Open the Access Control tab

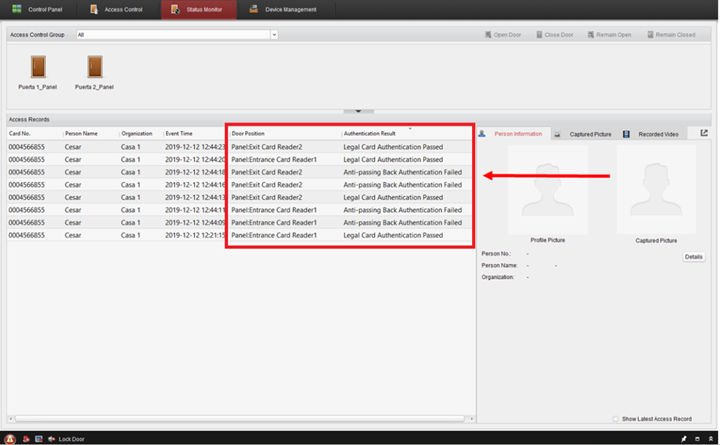pos(117,9)
